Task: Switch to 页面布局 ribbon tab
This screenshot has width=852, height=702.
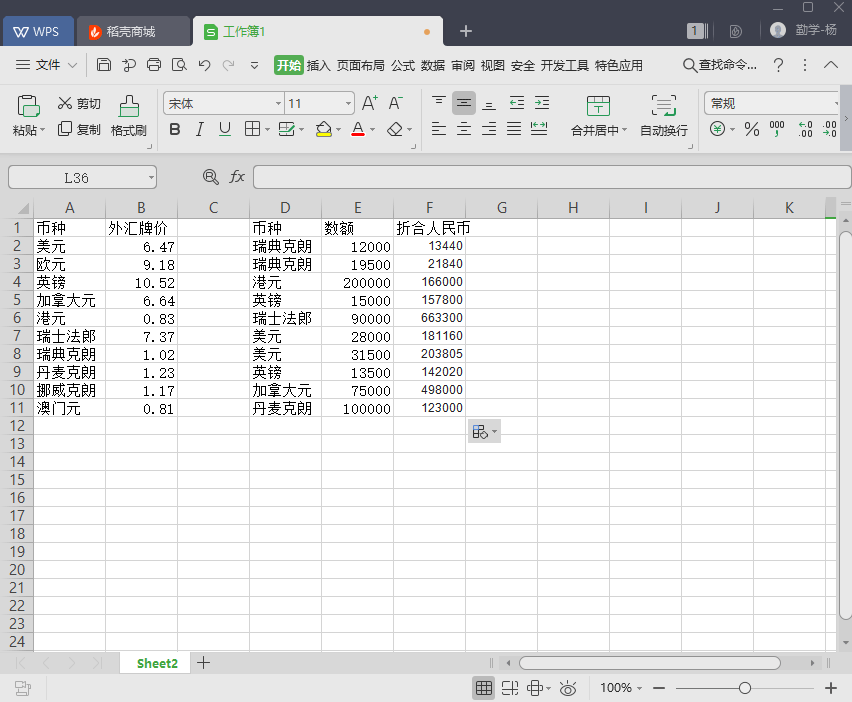Action: (x=360, y=65)
